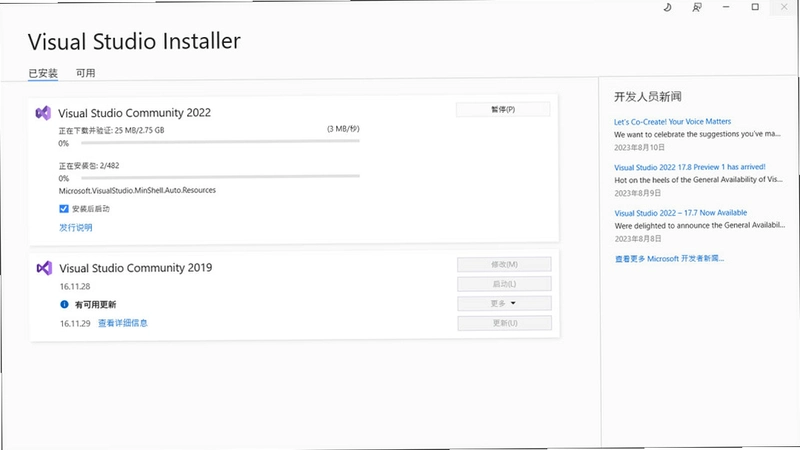Open Visual Studio 2022 17.8 Preview 1 news link
This screenshot has height=450, width=800.
(x=690, y=167)
